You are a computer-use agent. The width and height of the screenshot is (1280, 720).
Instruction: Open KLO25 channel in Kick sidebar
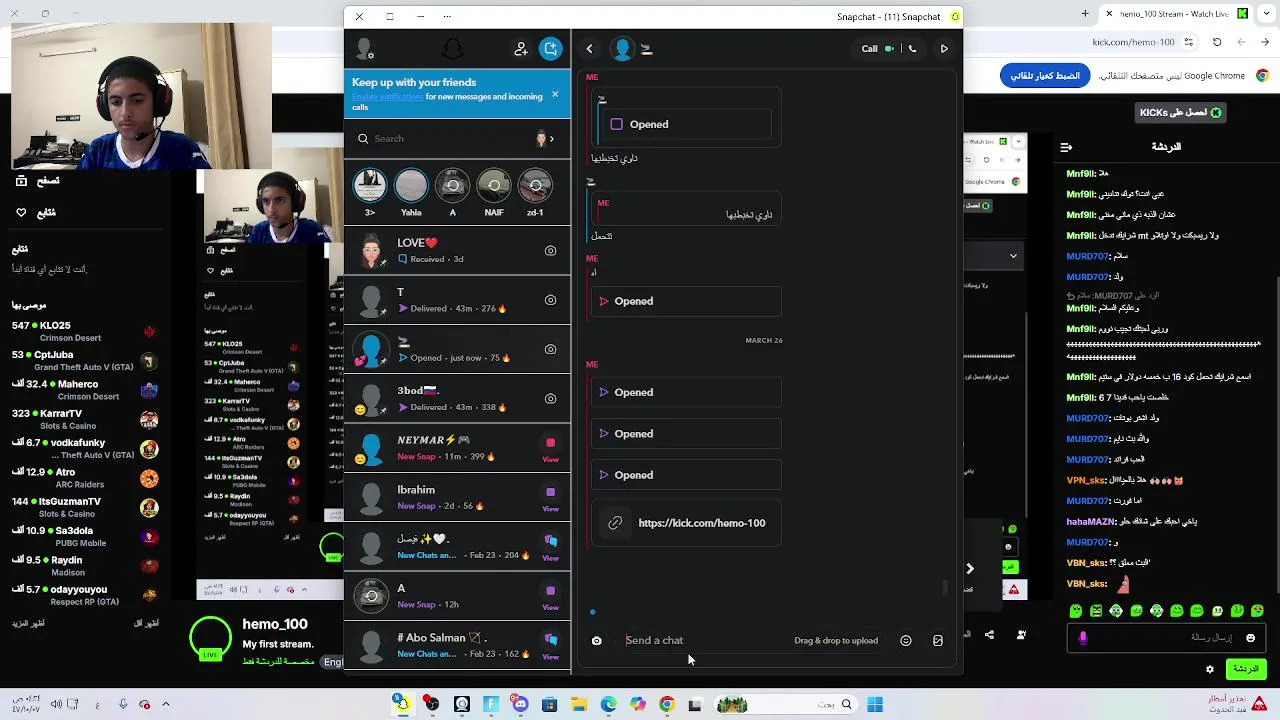point(84,331)
